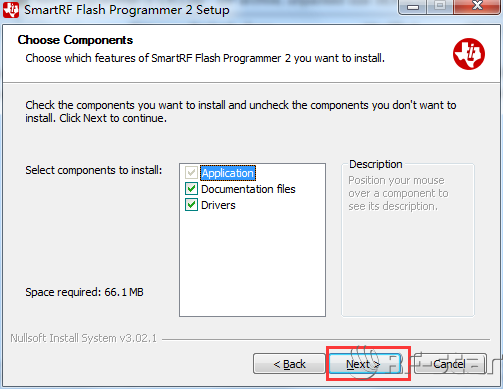This screenshot has height=389, width=503.
Task: Return to previous page with Back
Action: point(289,364)
